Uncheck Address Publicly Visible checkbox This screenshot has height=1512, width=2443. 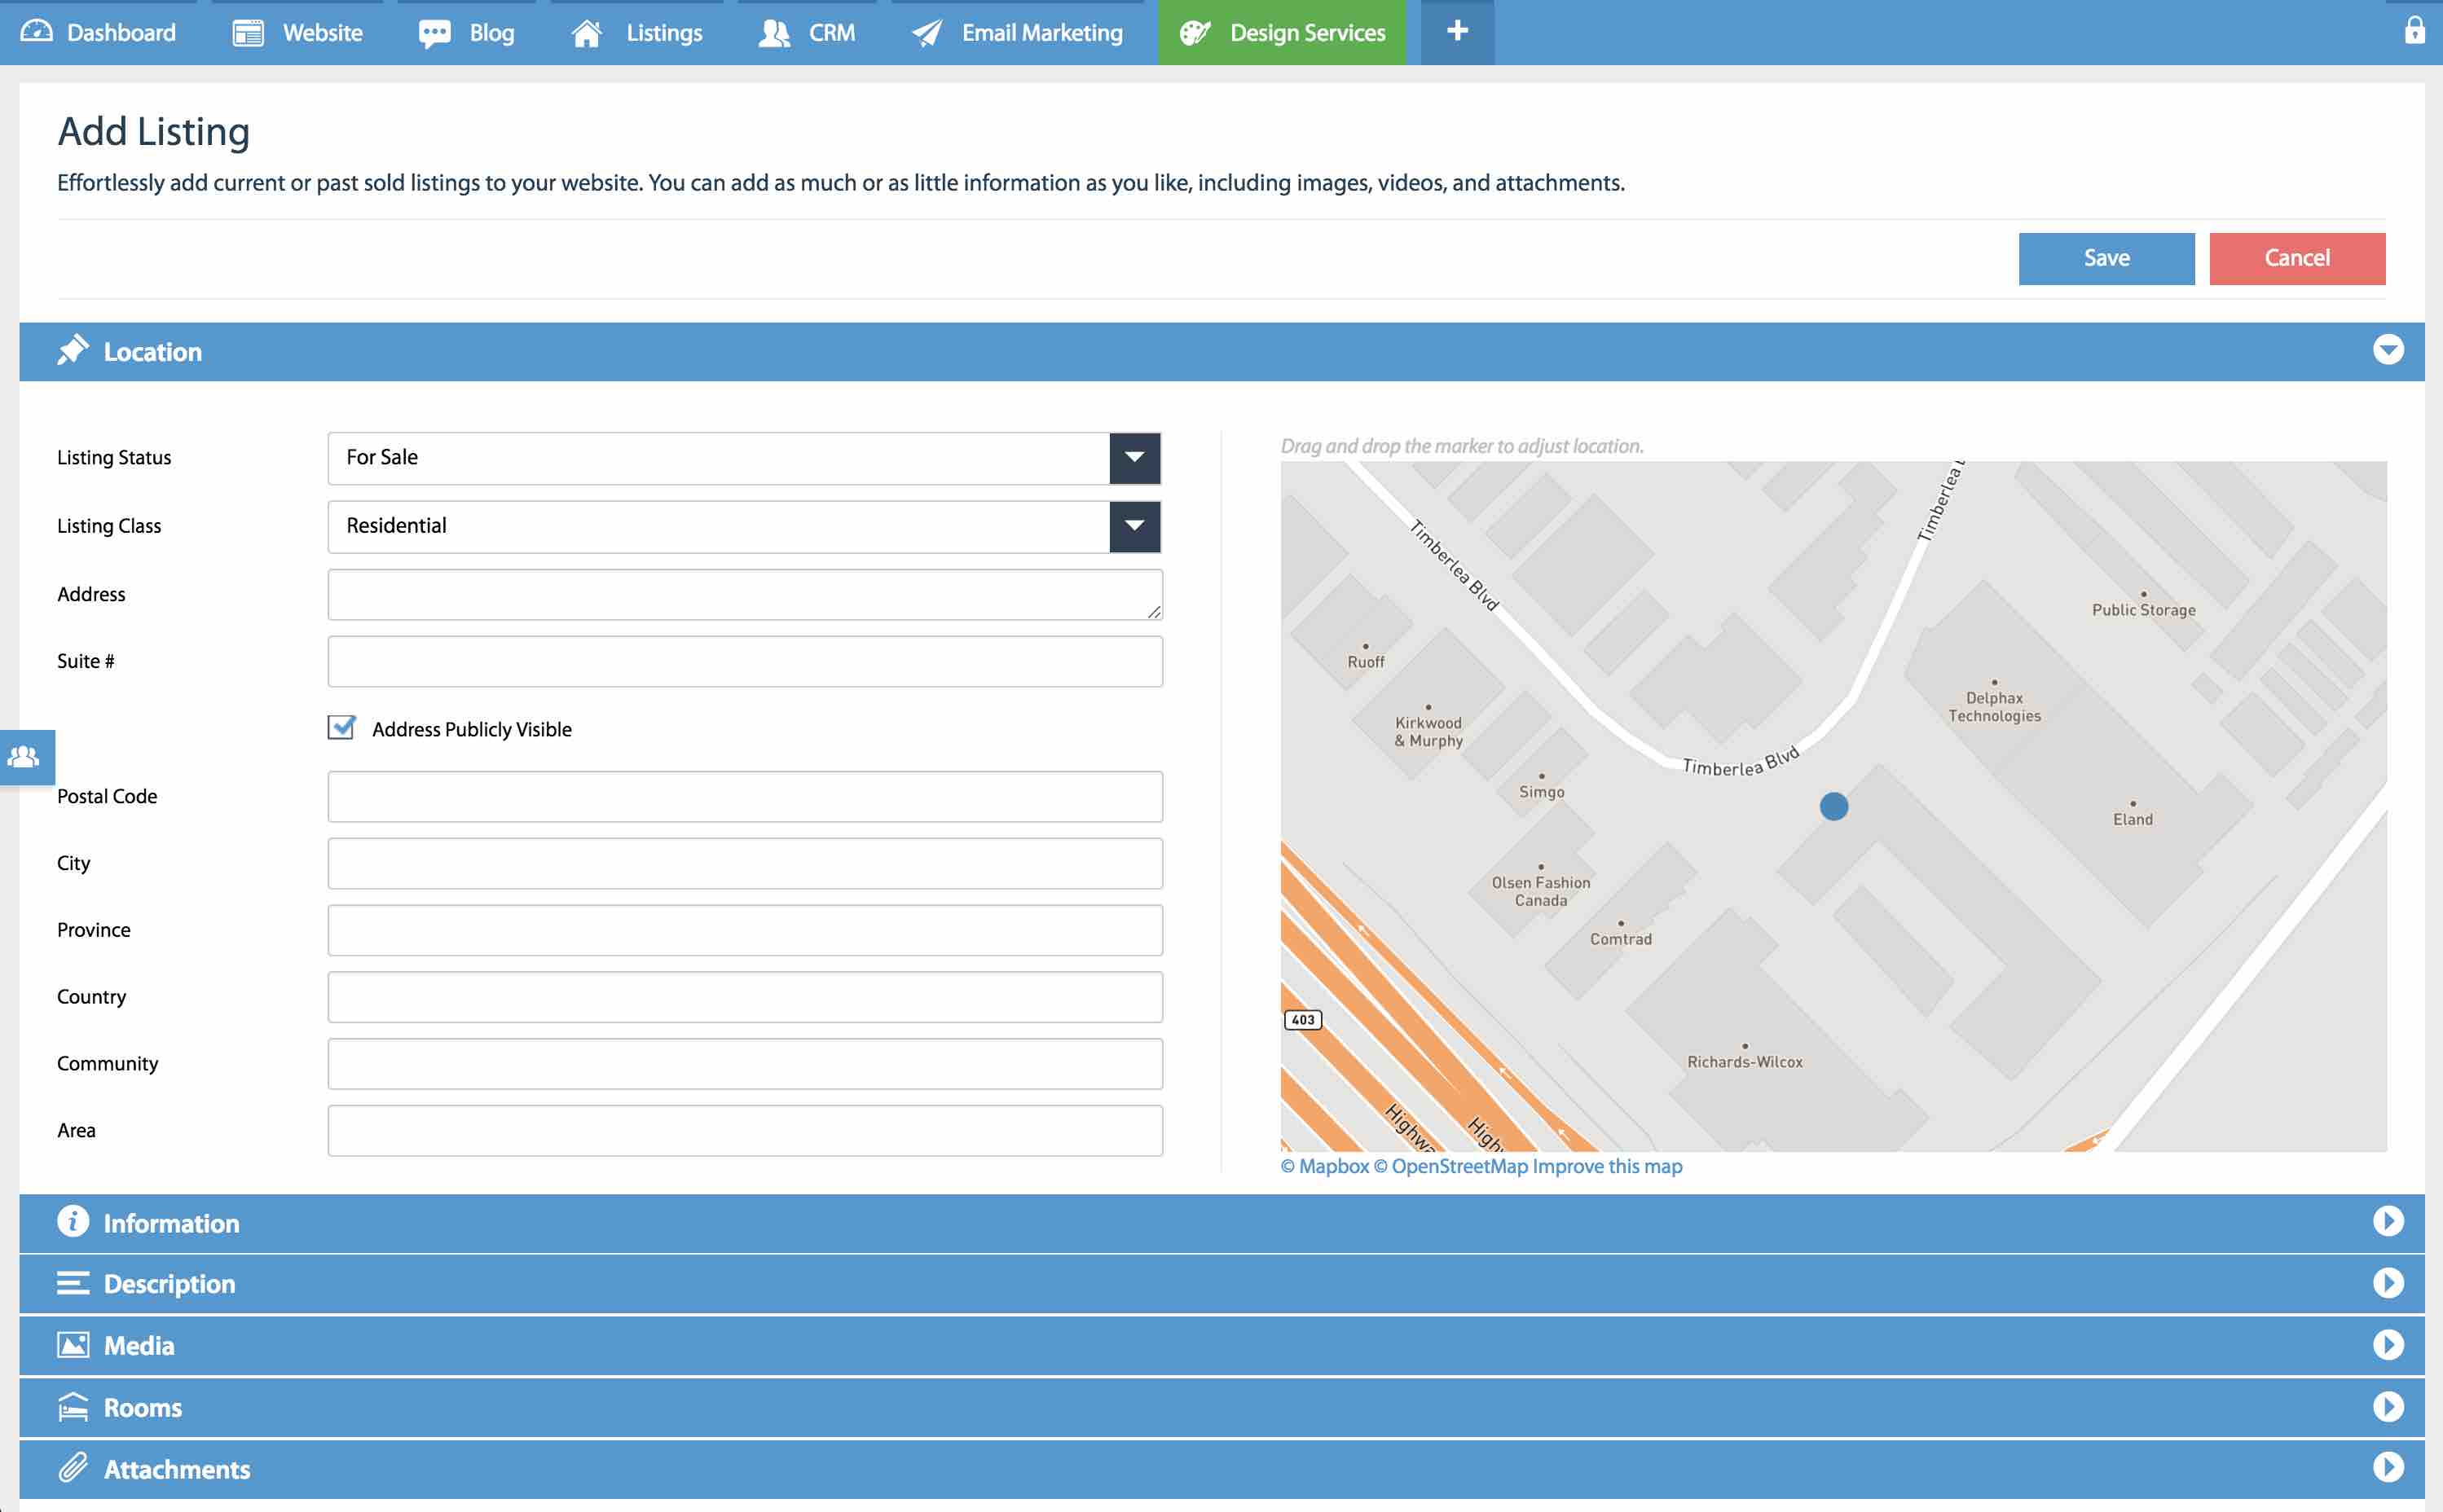coord(342,728)
